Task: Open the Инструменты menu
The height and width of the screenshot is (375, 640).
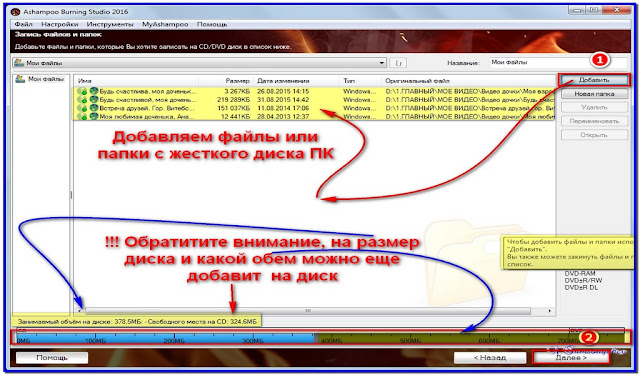Action: (110, 24)
